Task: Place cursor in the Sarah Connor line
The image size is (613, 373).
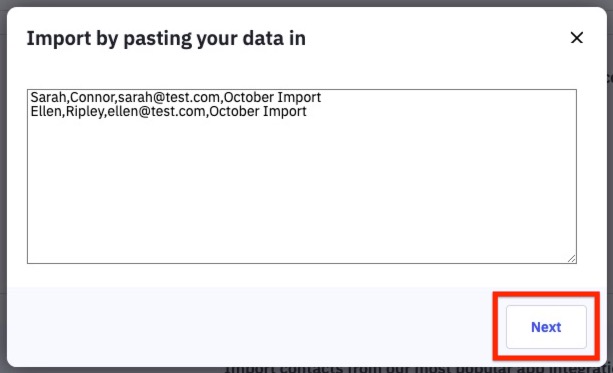Action: pos(176,97)
